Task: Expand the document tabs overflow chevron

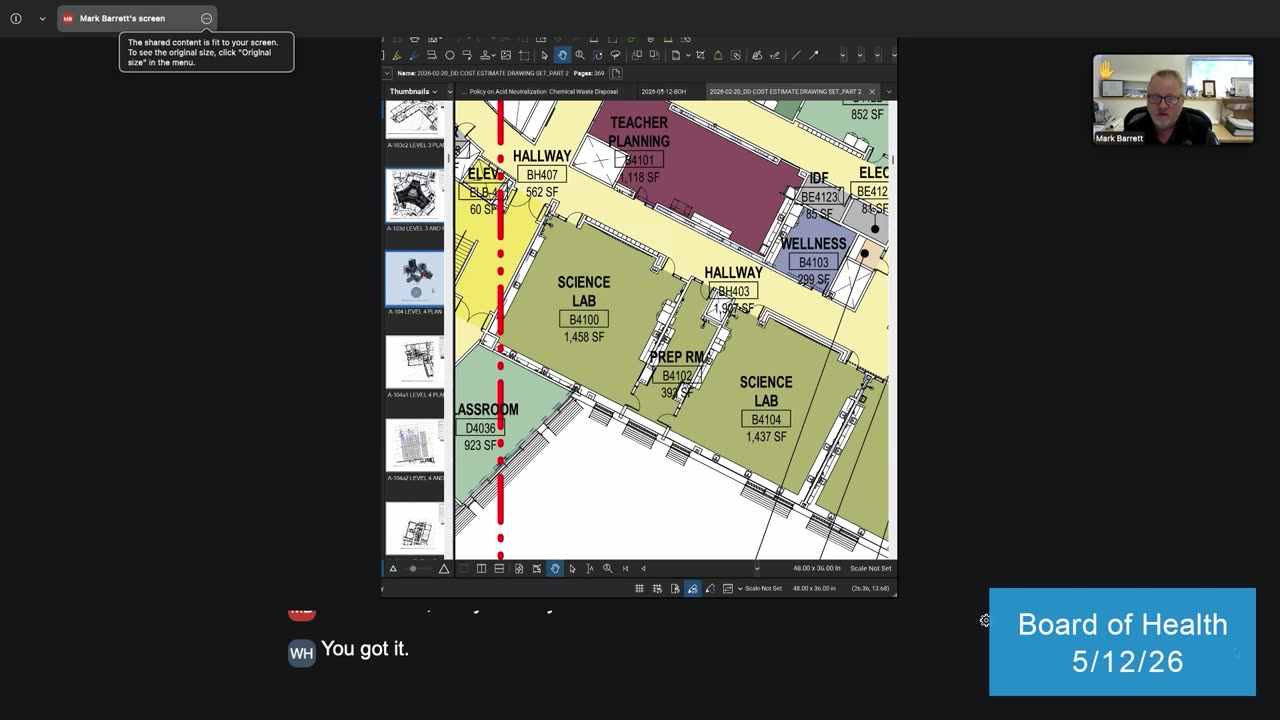Action: click(889, 91)
